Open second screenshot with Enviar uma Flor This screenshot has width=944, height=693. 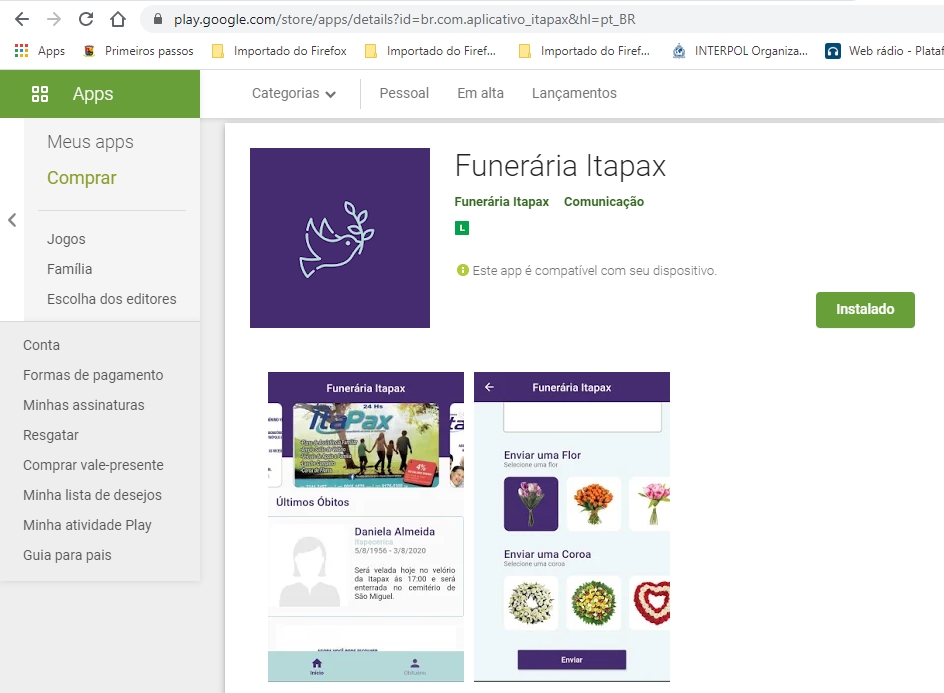(572, 527)
